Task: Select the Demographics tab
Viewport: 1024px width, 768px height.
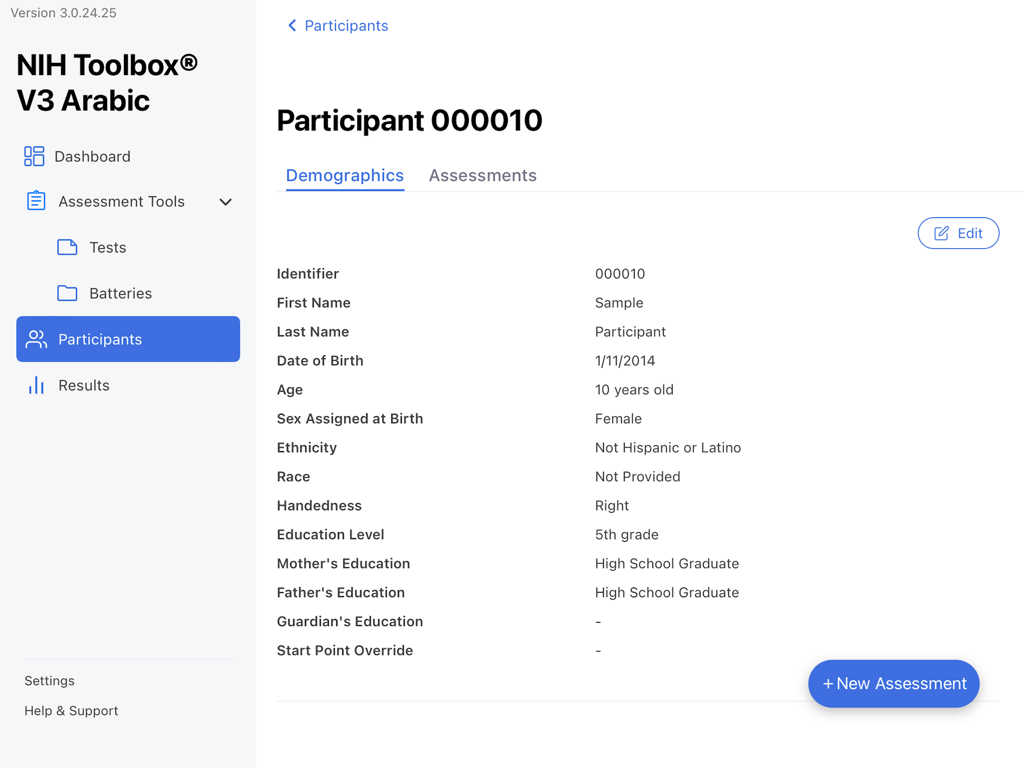Action: coord(344,175)
